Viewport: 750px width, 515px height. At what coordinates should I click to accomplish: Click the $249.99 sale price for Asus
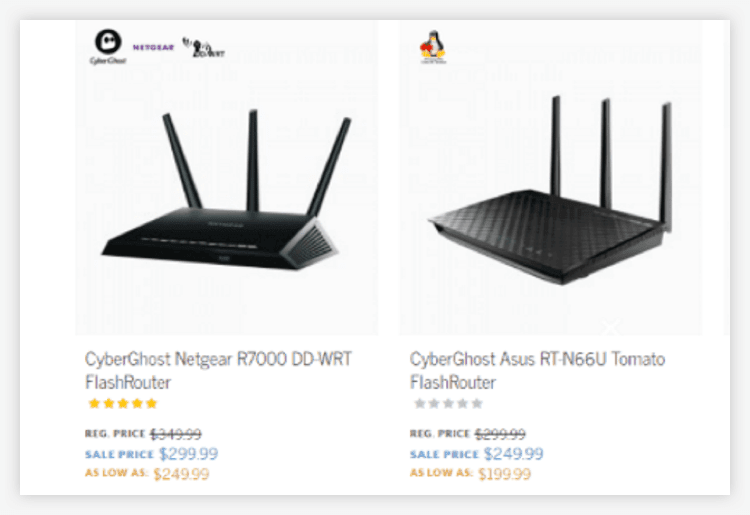tap(513, 453)
